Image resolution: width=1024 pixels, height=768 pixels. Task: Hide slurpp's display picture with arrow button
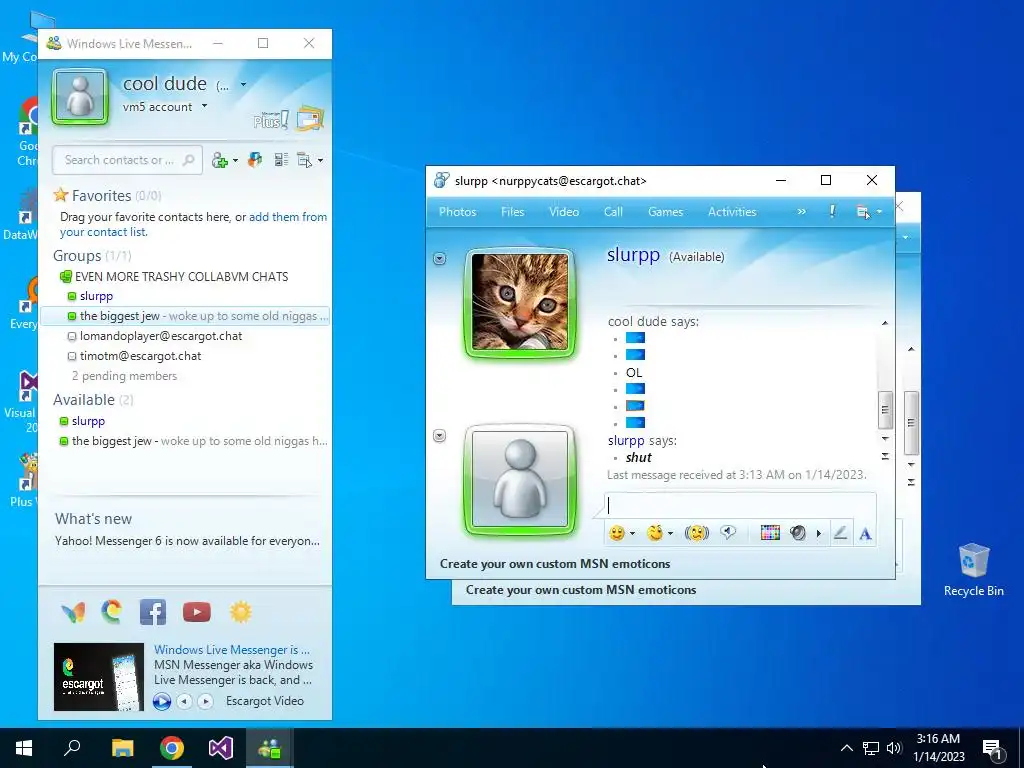[440, 259]
